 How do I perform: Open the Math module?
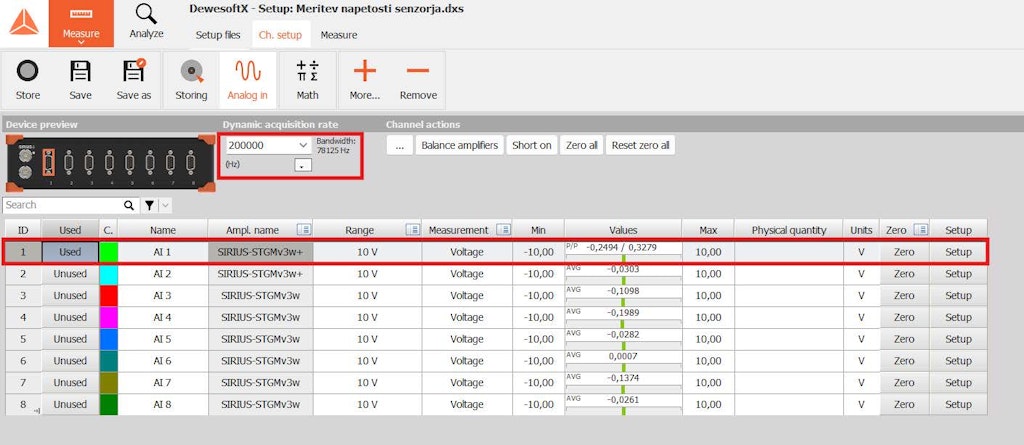click(x=308, y=80)
